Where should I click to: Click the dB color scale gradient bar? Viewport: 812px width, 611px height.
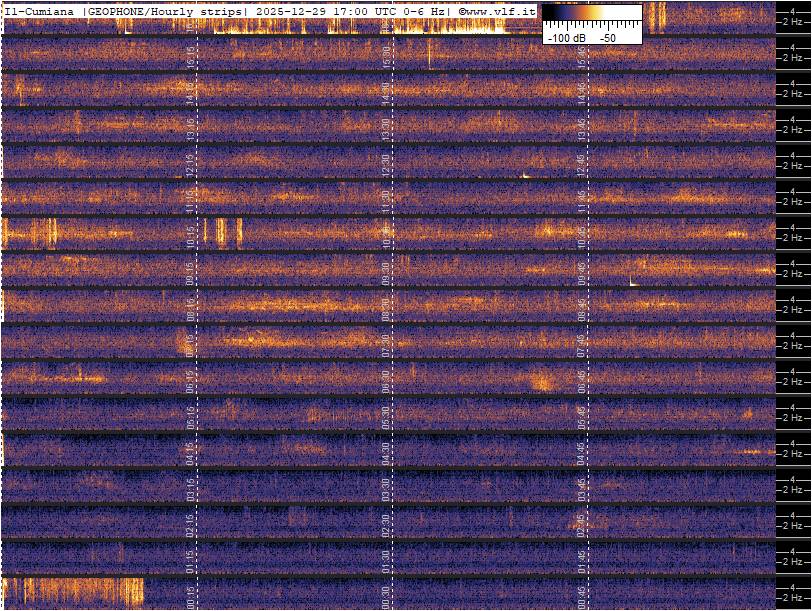point(592,14)
